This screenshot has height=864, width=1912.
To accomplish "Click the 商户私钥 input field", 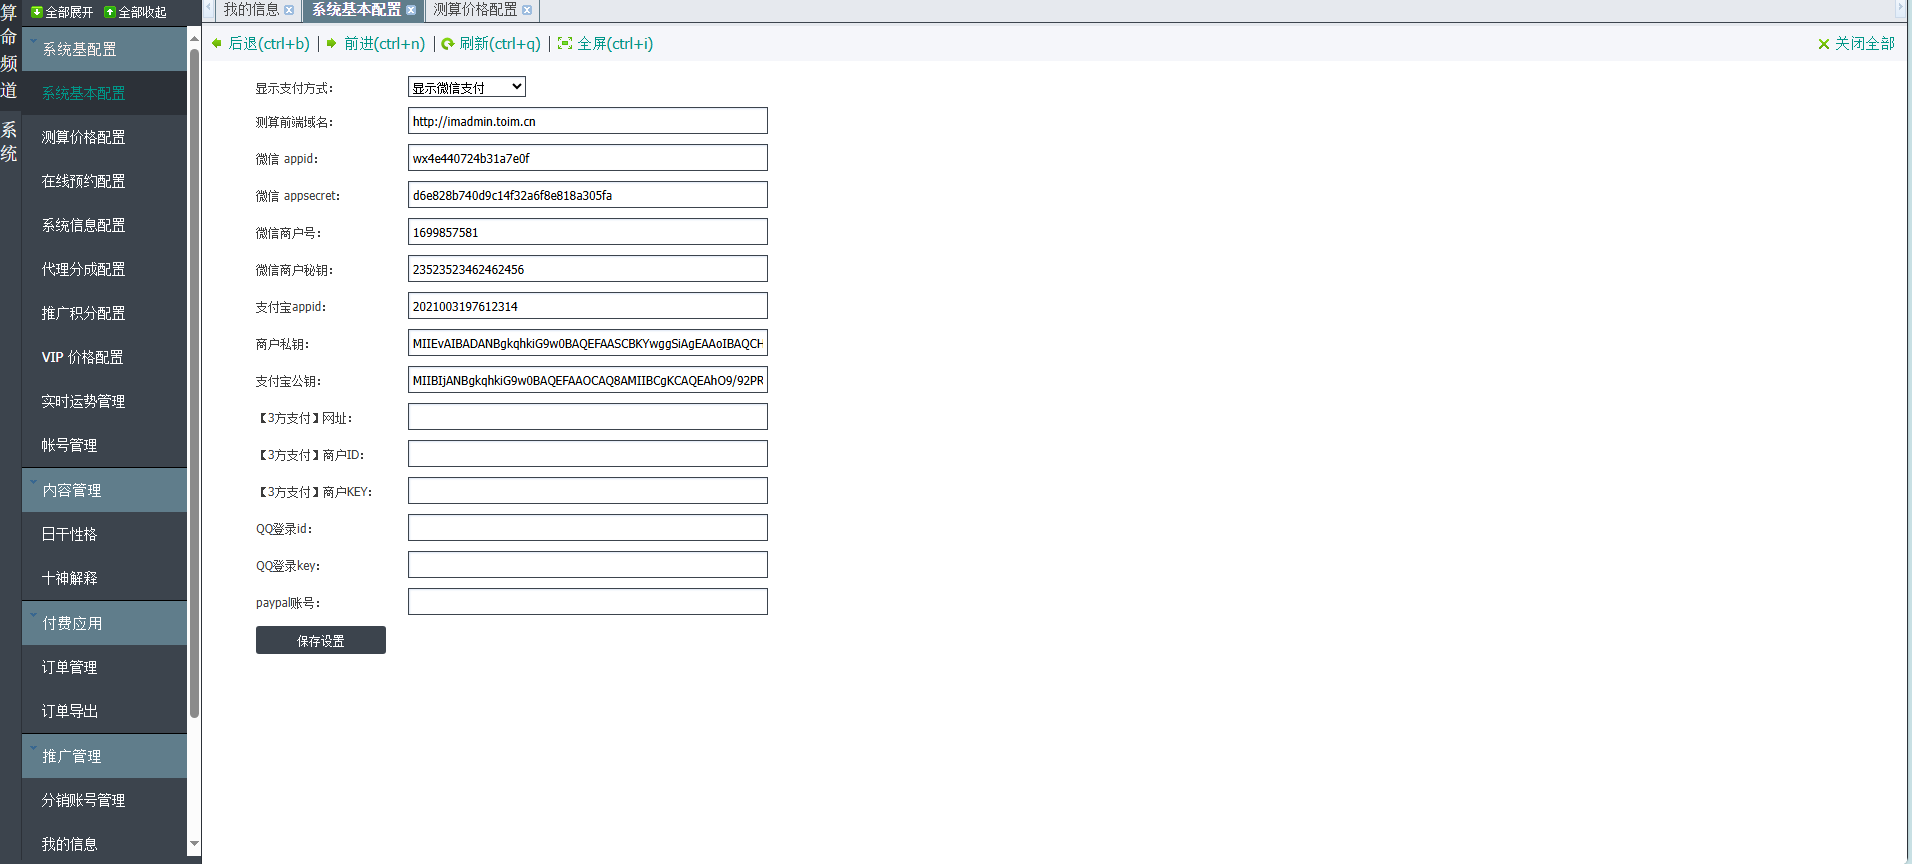I will 588,343.
